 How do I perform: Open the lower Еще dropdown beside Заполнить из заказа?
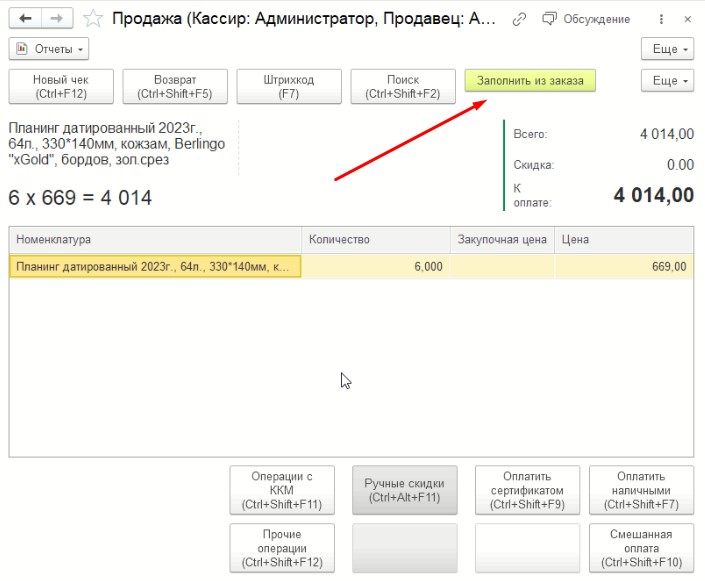[x=667, y=80]
